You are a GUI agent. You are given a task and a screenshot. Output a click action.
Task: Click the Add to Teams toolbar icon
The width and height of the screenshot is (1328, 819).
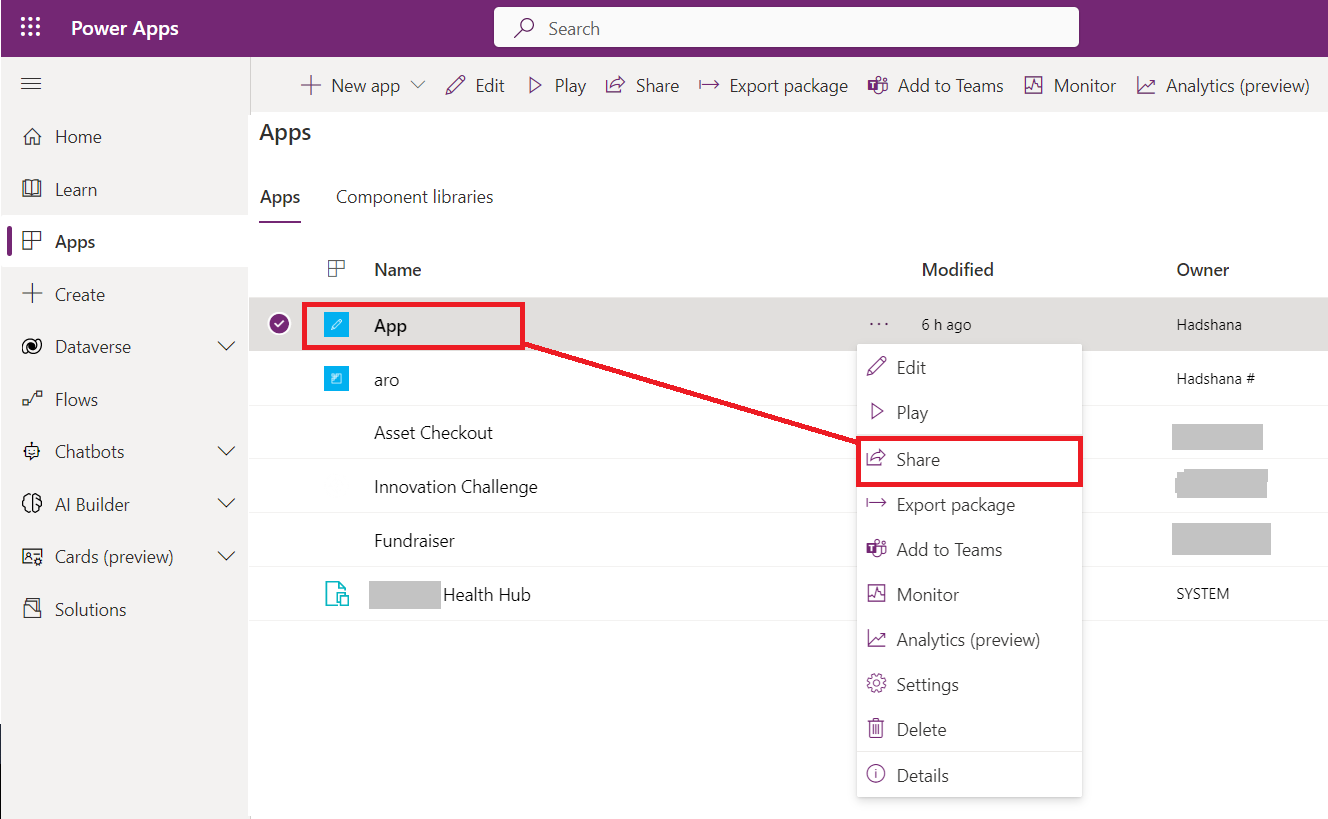click(878, 85)
